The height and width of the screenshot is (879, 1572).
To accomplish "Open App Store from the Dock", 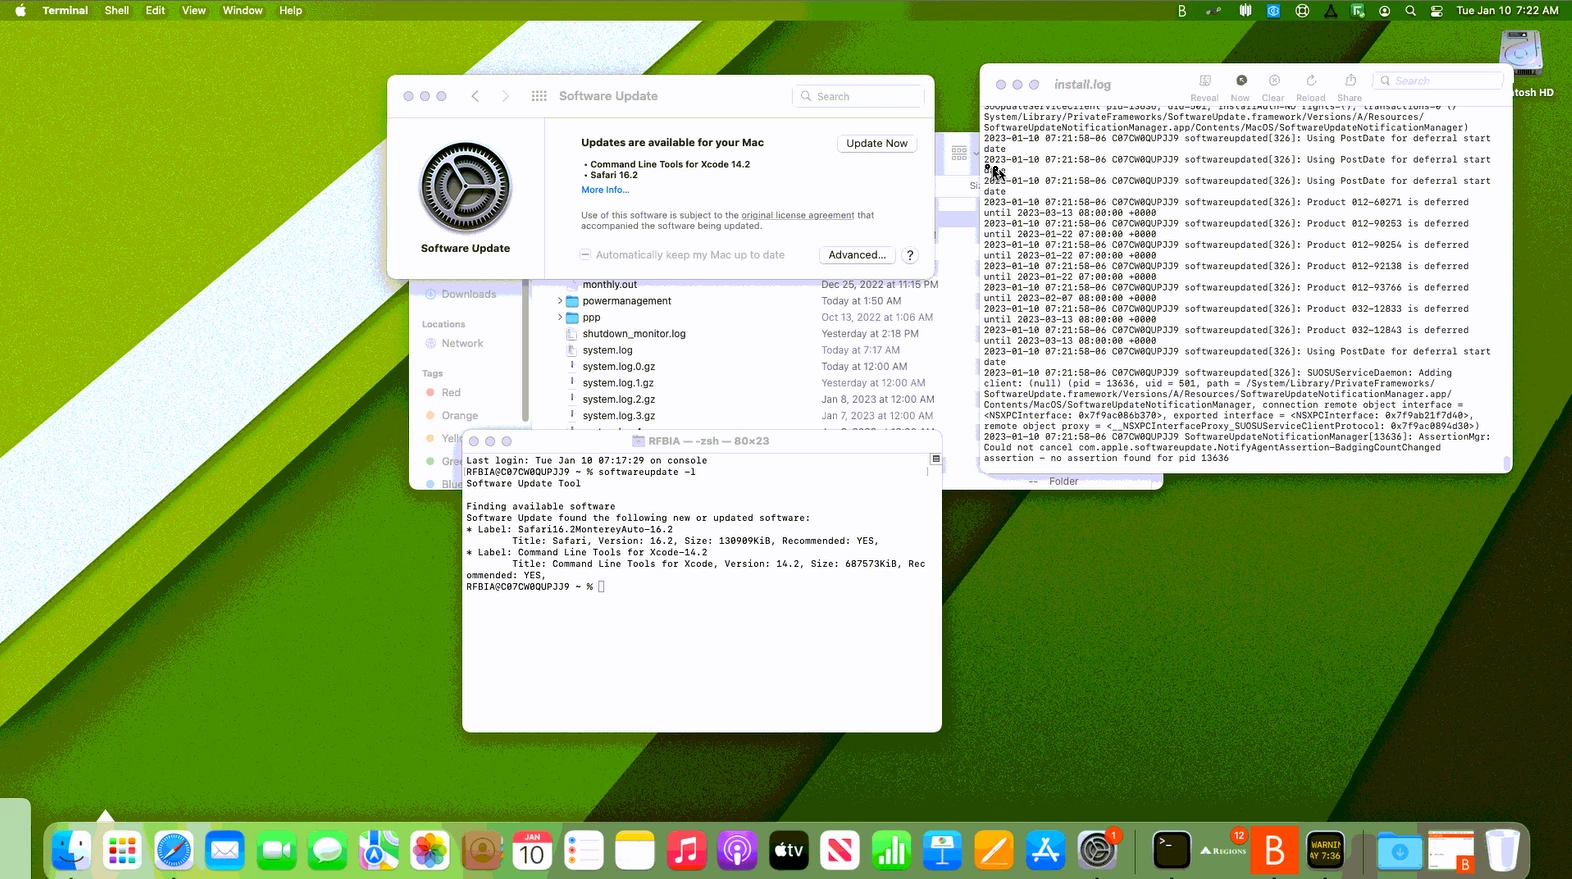I will [1045, 851].
